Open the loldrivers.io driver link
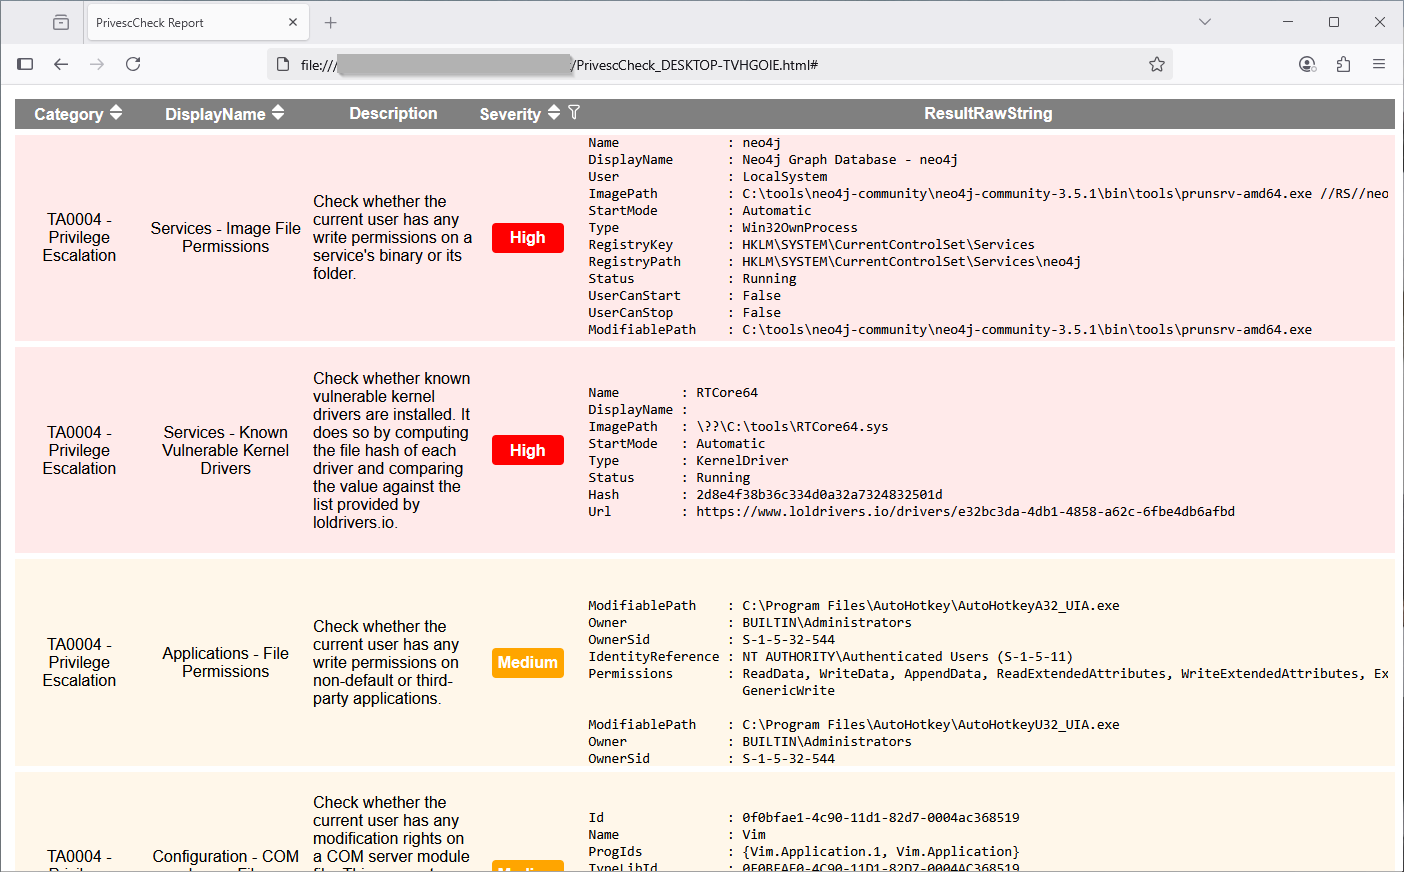 tap(965, 511)
